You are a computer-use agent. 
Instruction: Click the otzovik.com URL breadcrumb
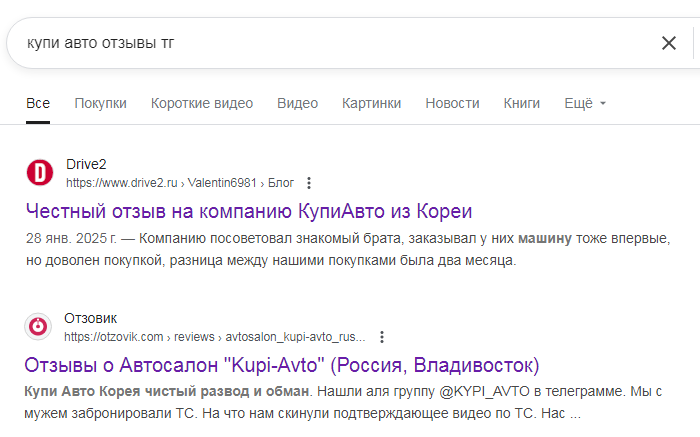pyautogui.click(x=215, y=337)
